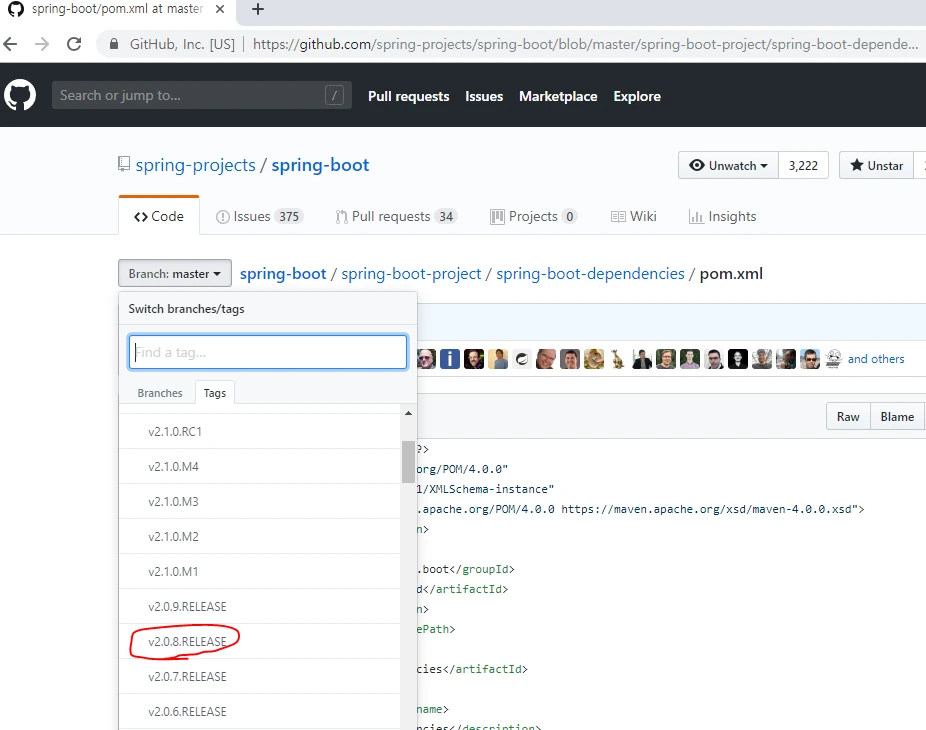Click the slash shortcut icon in search box

pyautogui.click(x=334, y=95)
